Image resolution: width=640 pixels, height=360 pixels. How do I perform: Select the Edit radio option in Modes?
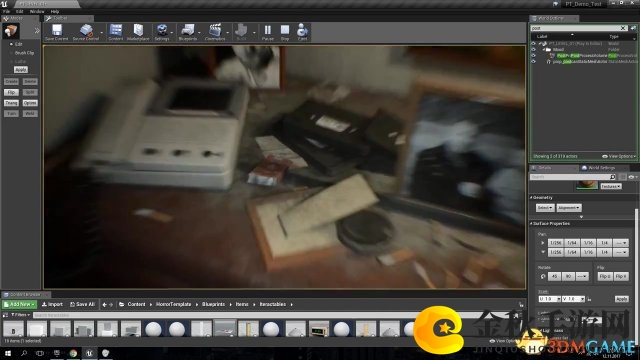[x=11, y=44]
